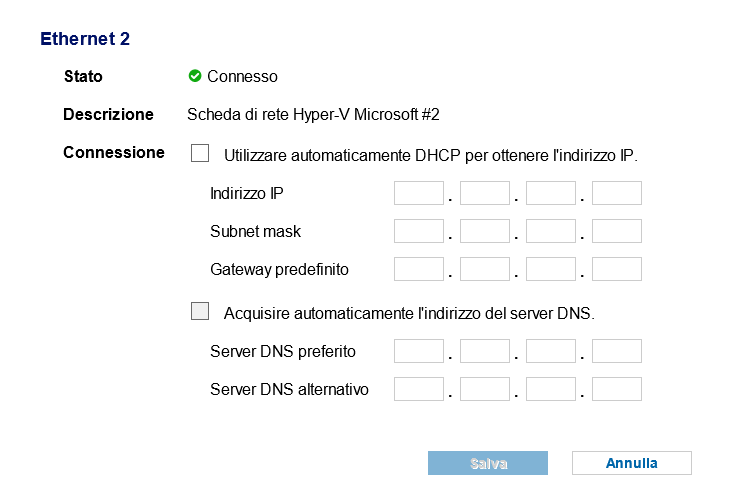Image resolution: width=732 pixels, height=499 pixels.
Task: Click first Subnet mask octet field
Action: 419,231
